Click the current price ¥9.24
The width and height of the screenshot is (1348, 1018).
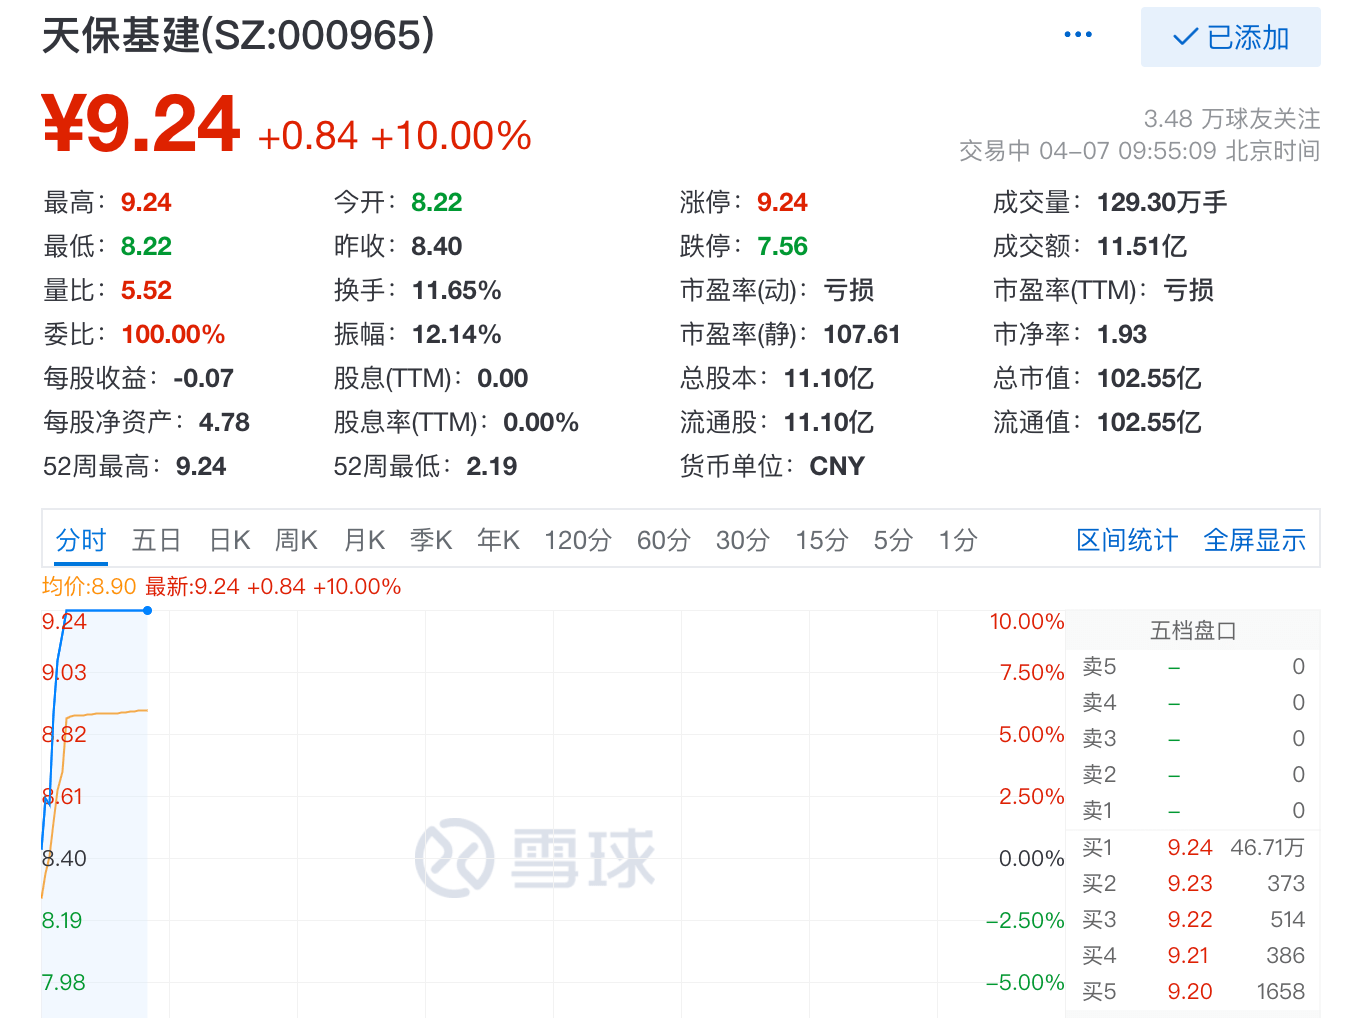coord(141,124)
